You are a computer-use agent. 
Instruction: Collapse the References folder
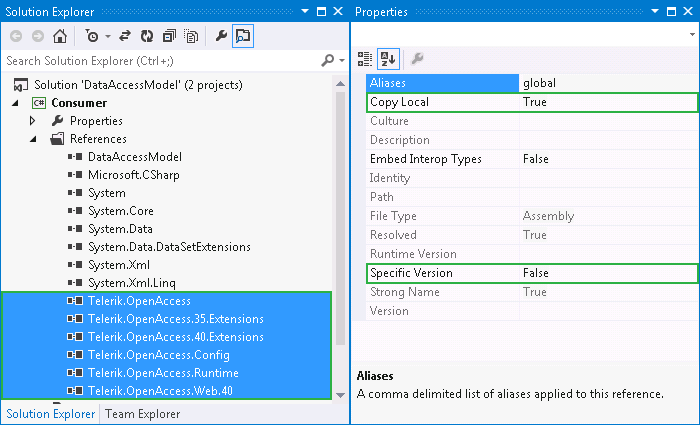pyautogui.click(x=33, y=139)
